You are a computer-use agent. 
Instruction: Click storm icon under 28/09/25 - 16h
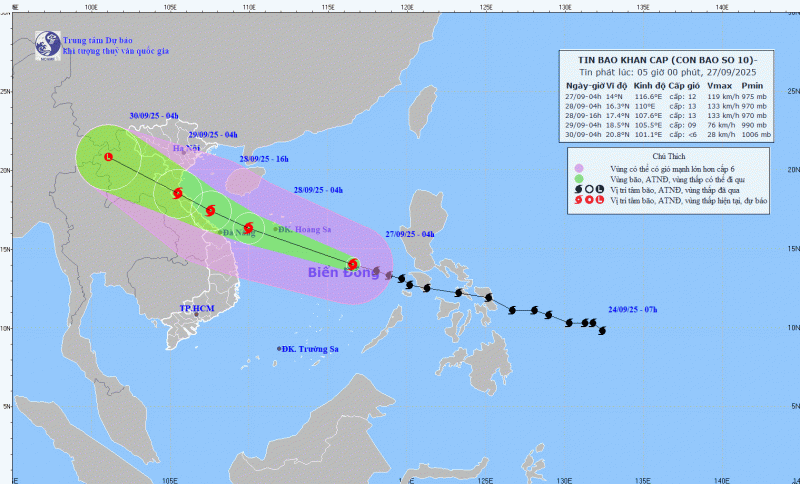[210, 210]
